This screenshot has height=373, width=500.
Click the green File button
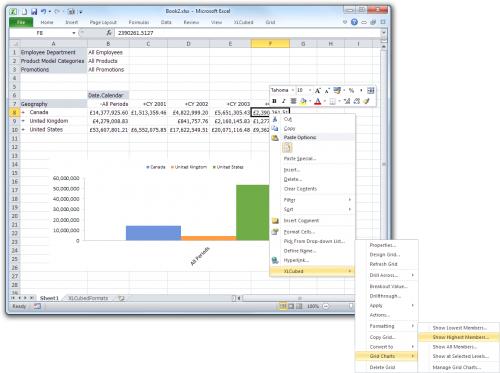[x=21, y=22]
